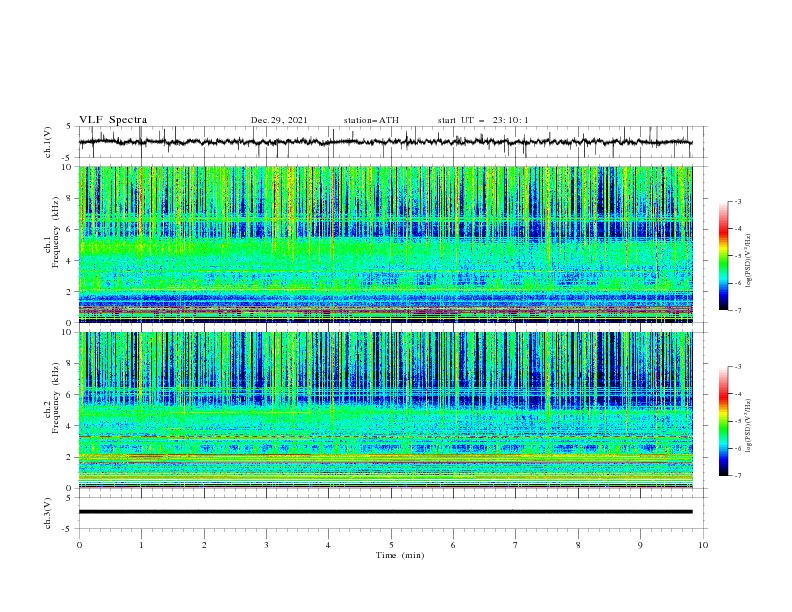
Task: Click the '-7' label on ch.1 colorbar
Action: (x=738, y=310)
